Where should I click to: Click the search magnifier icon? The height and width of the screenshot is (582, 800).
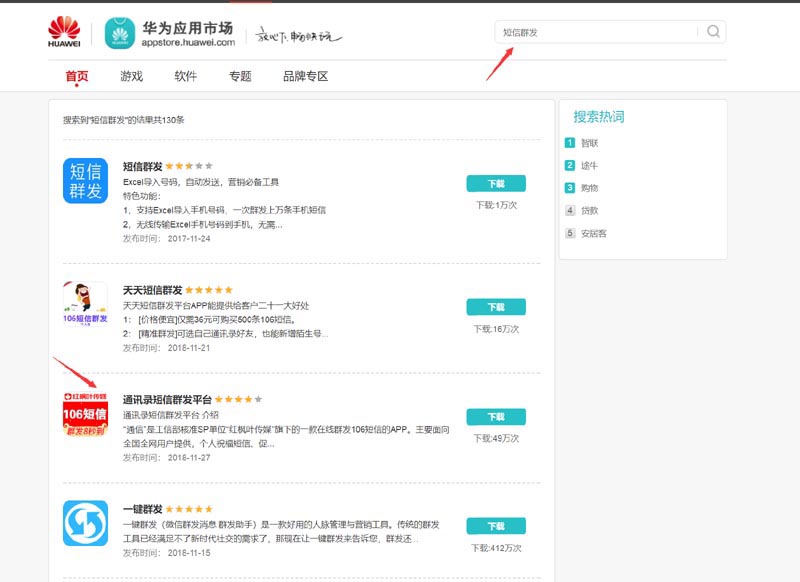tap(713, 32)
